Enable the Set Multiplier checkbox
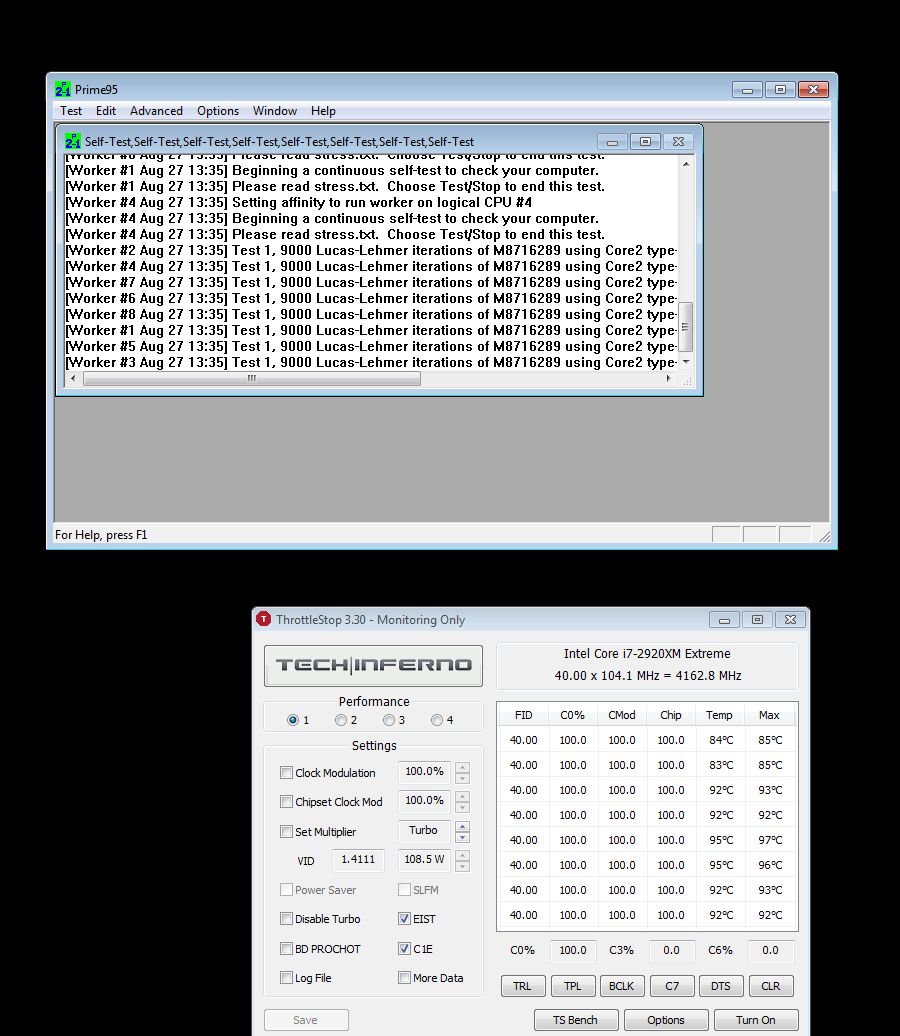This screenshot has height=1036, width=900. tap(286, 831)
